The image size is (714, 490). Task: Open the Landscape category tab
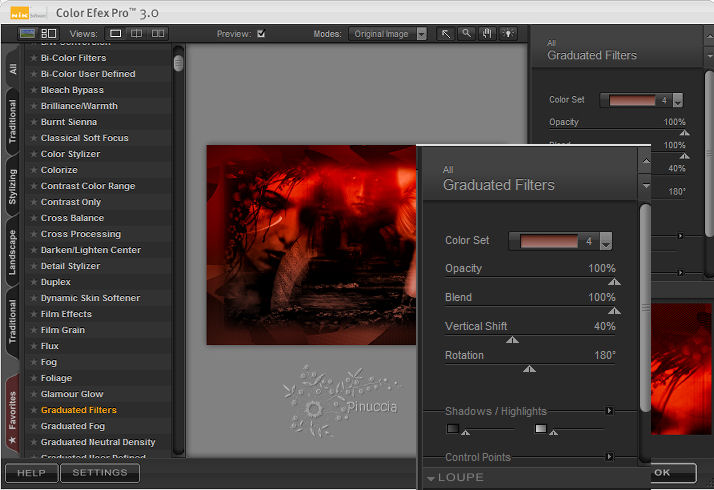[13, 254]
